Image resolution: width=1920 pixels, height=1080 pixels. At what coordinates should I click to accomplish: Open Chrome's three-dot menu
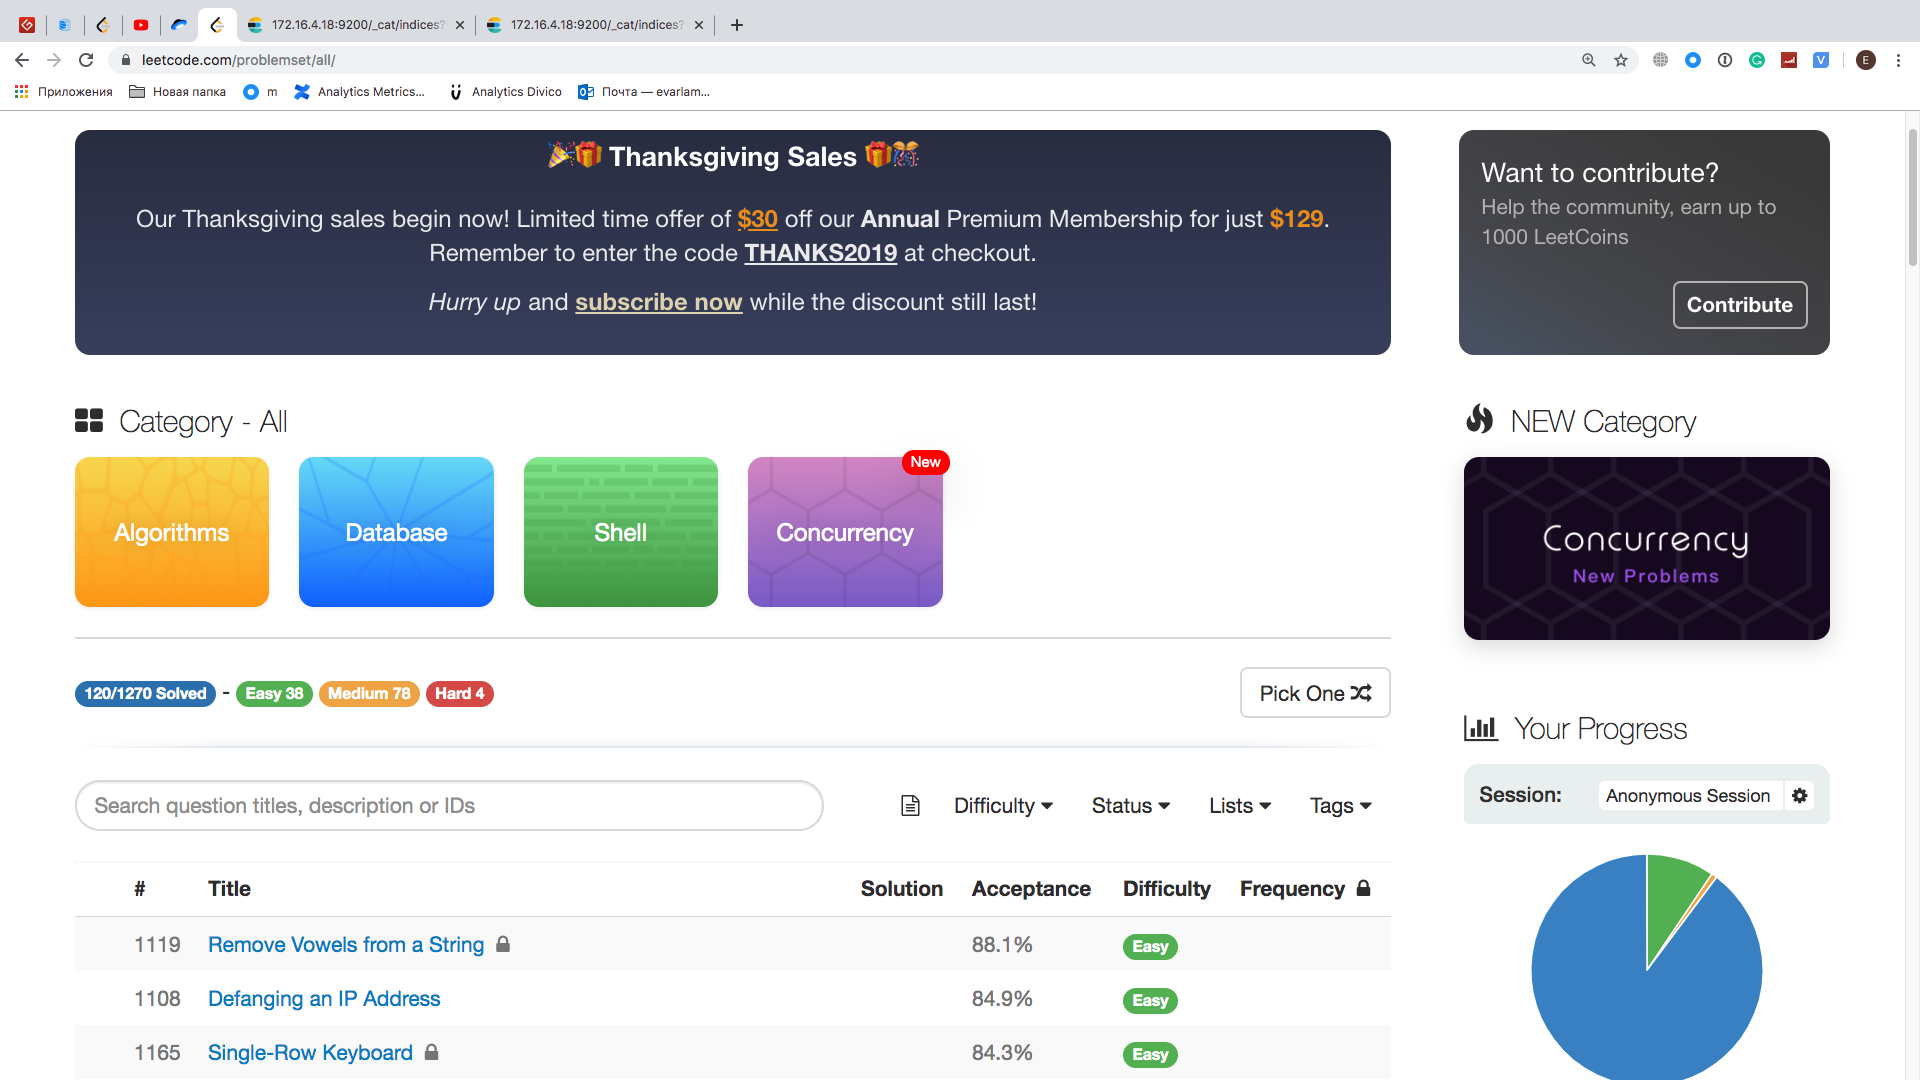coord(1898,60)
